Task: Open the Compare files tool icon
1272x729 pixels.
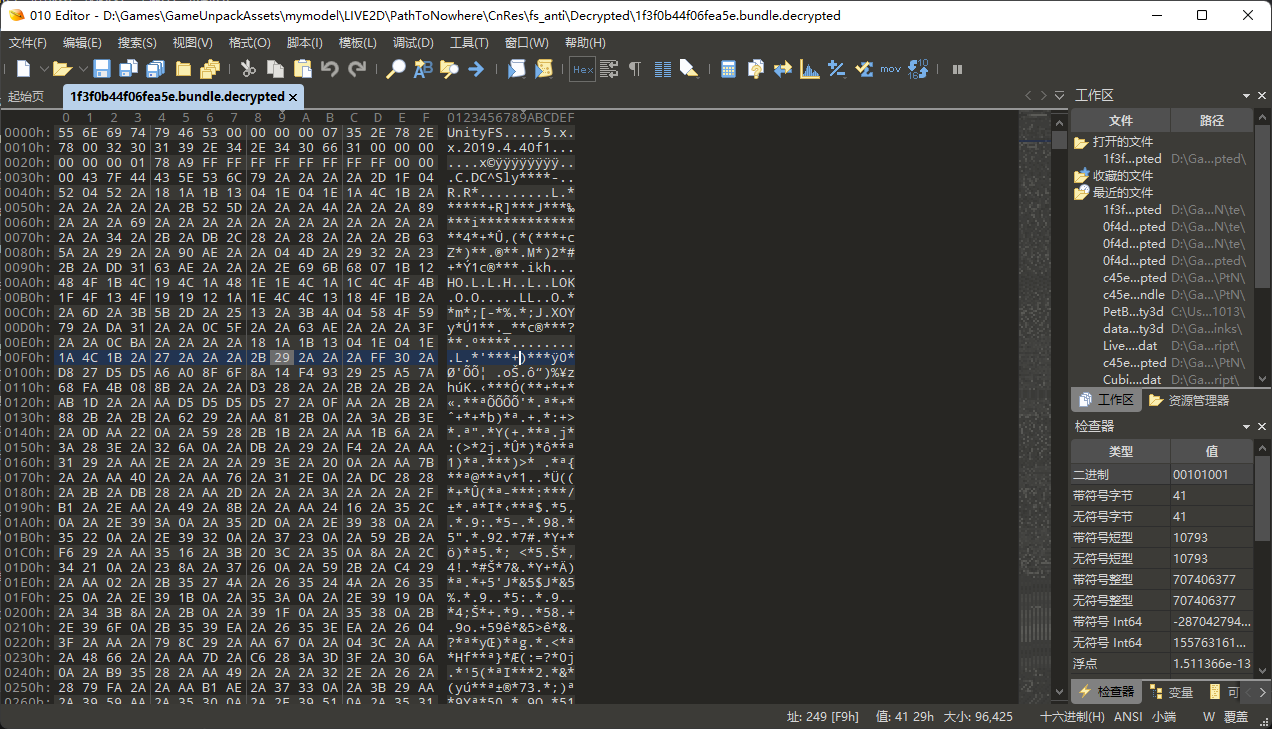Action: 755,69
